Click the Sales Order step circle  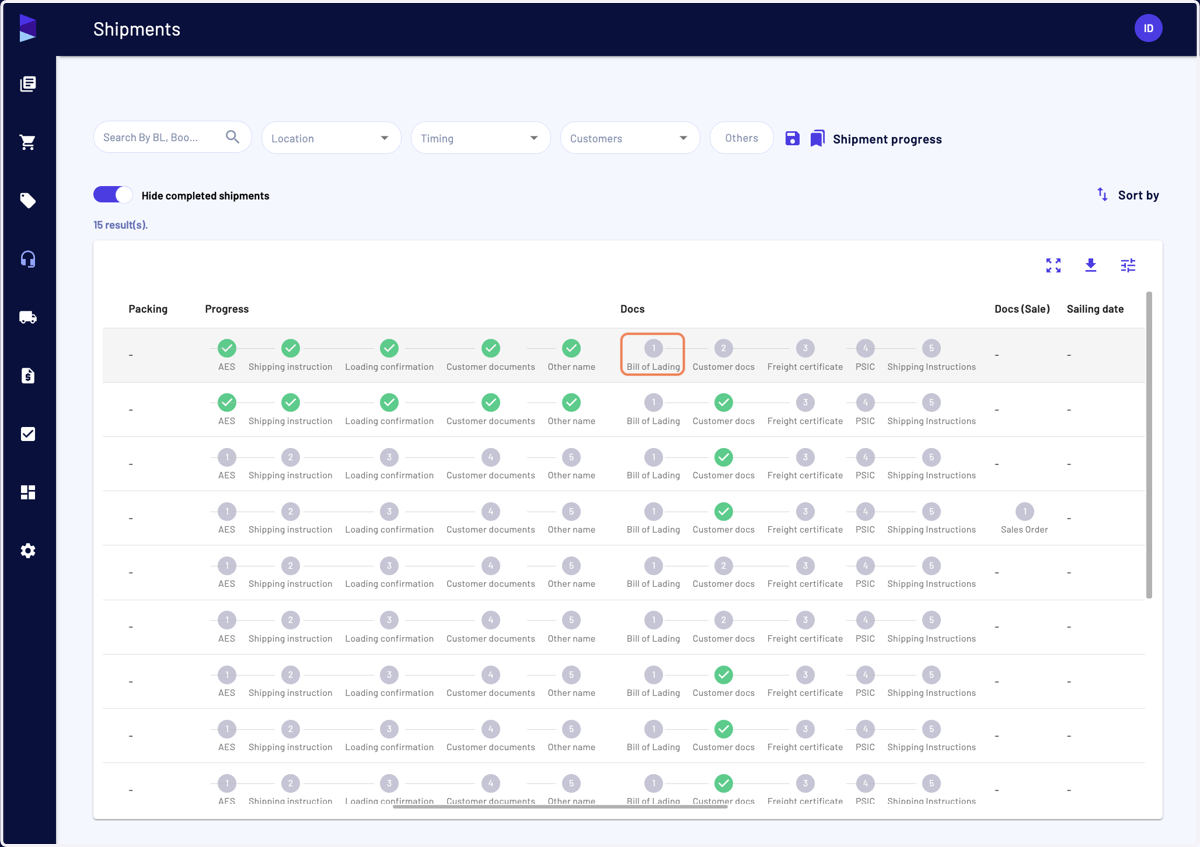tap(1024, 511)
